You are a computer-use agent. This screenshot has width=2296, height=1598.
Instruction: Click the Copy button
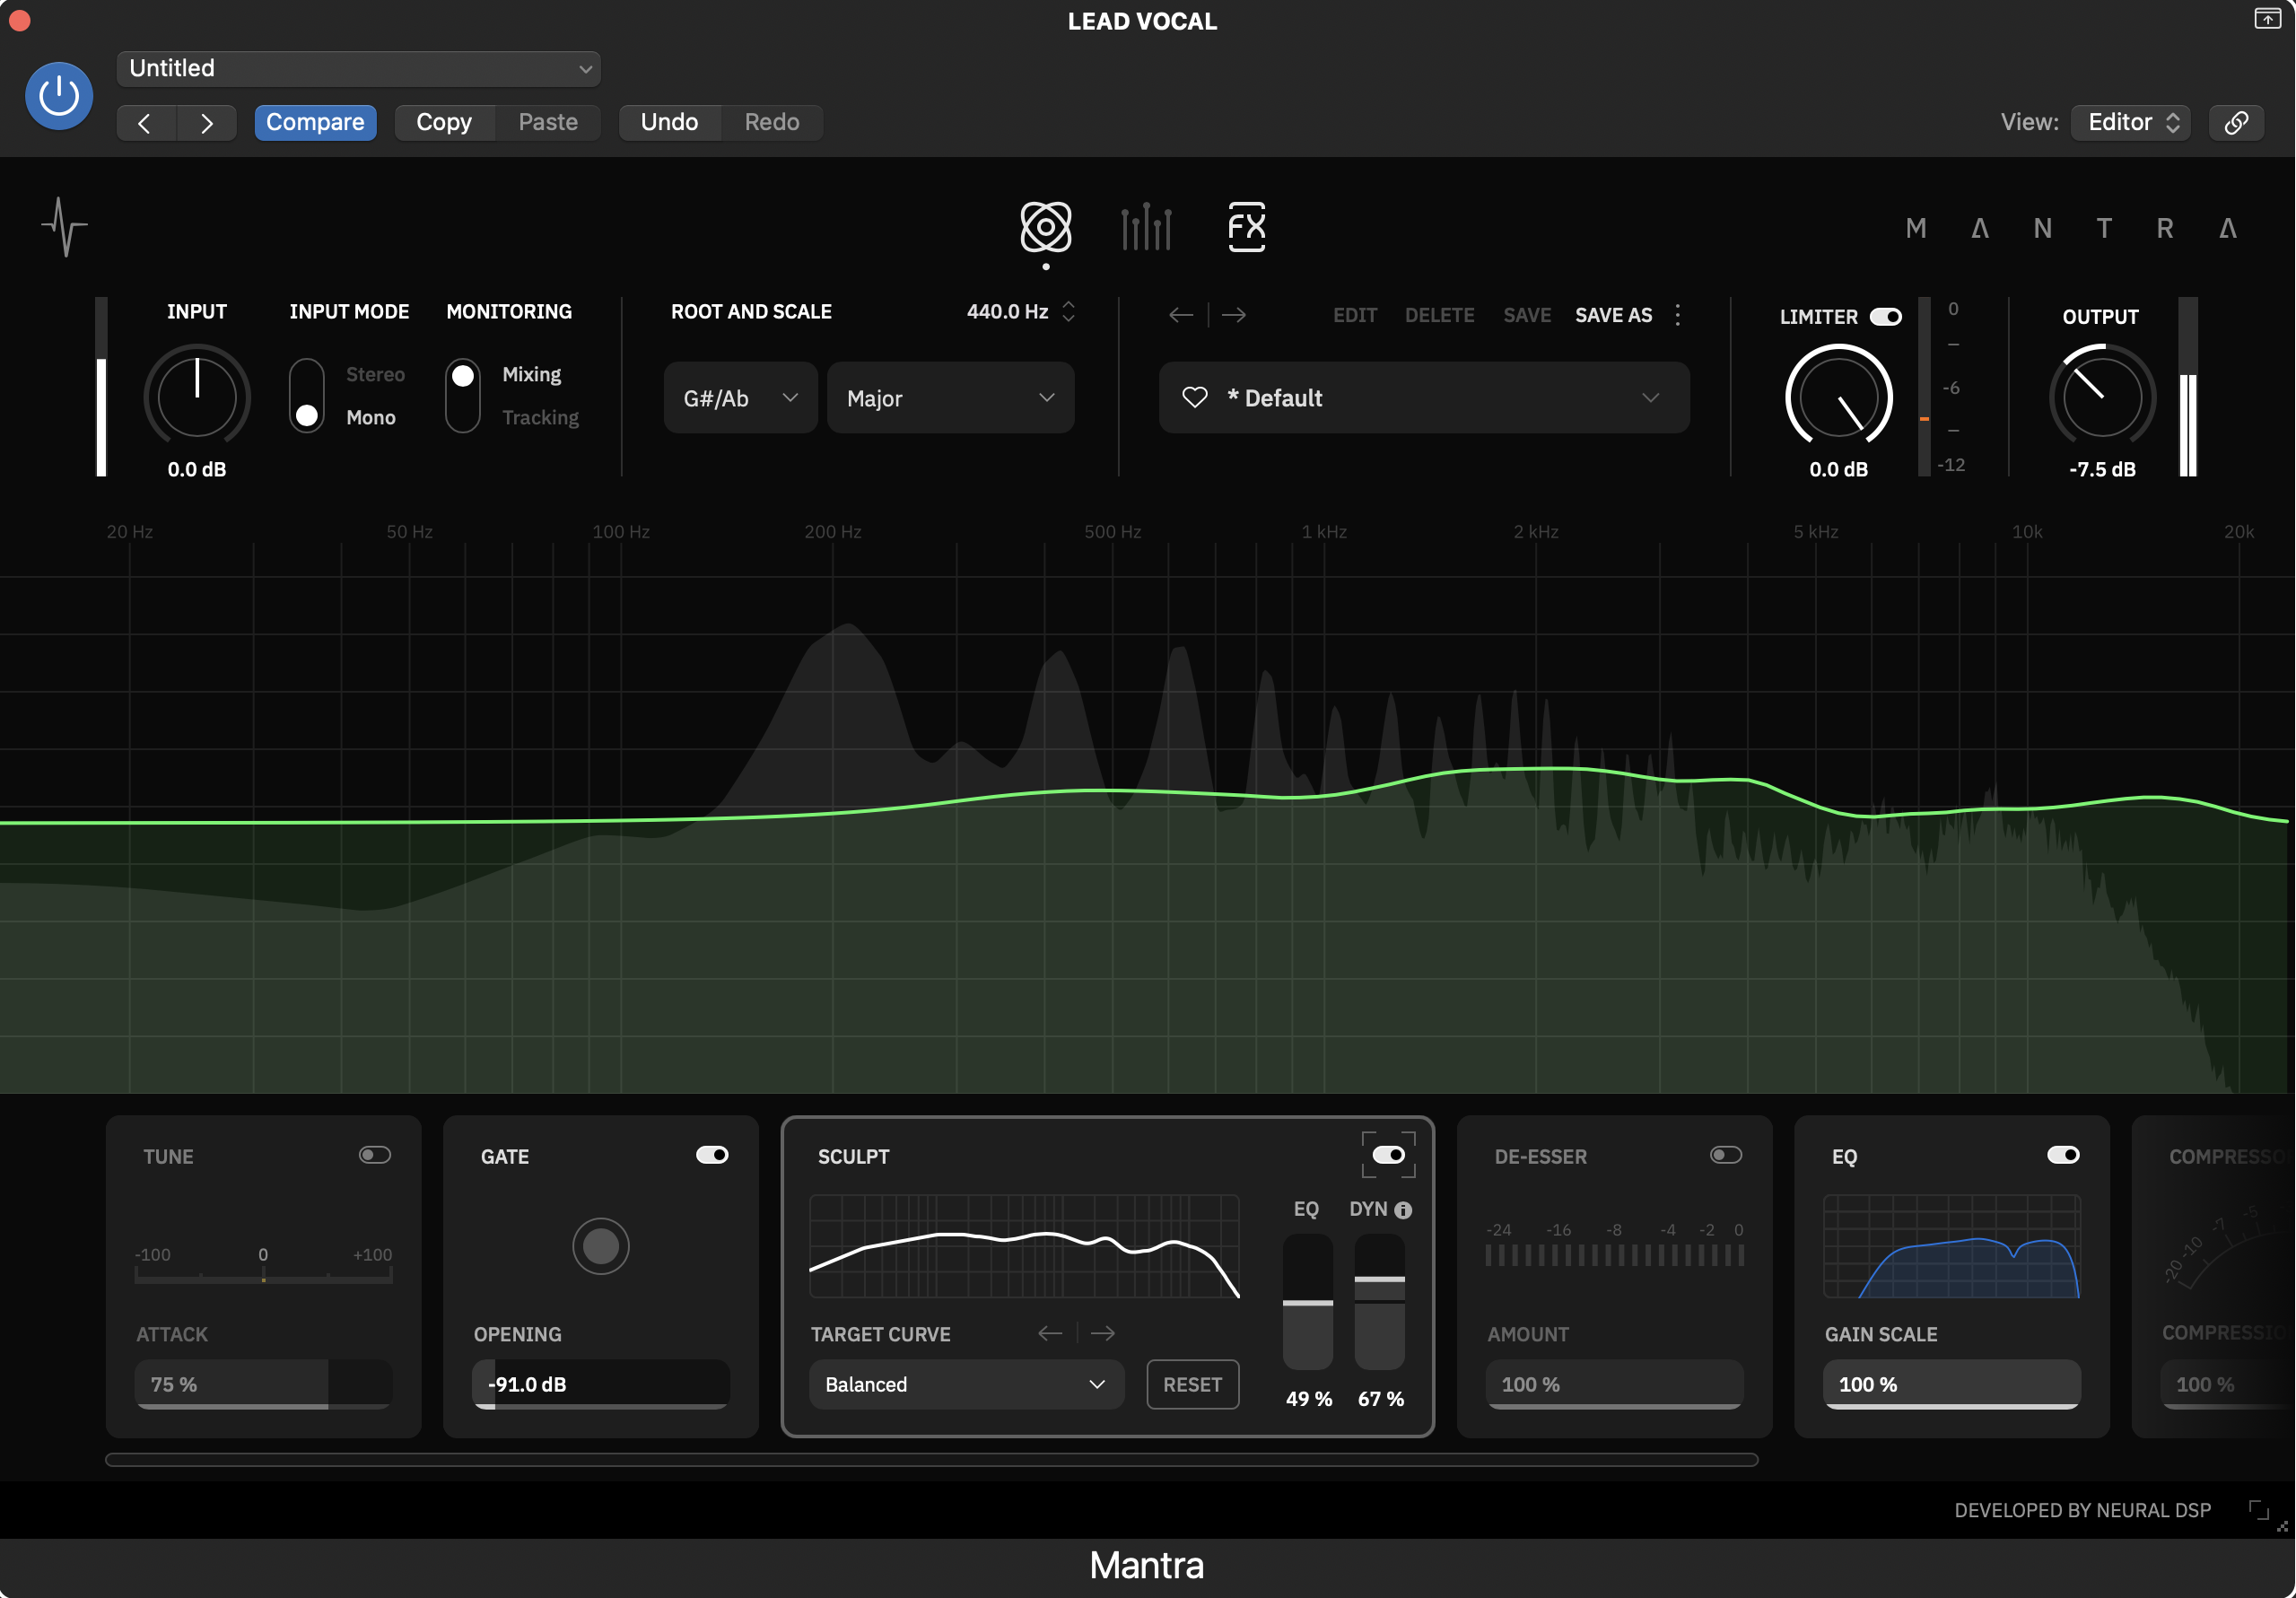(x=444, y=122)
